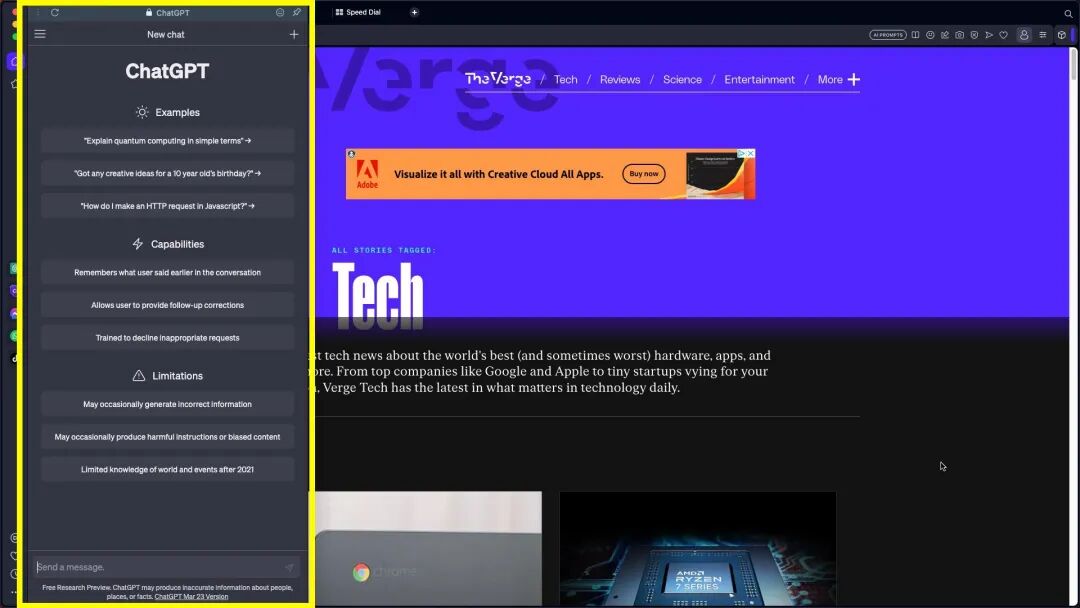Click the AI Prompts button in address bar
This screenshot has width=1080, height=608.
pyautogui.click(x=887, y=34)
